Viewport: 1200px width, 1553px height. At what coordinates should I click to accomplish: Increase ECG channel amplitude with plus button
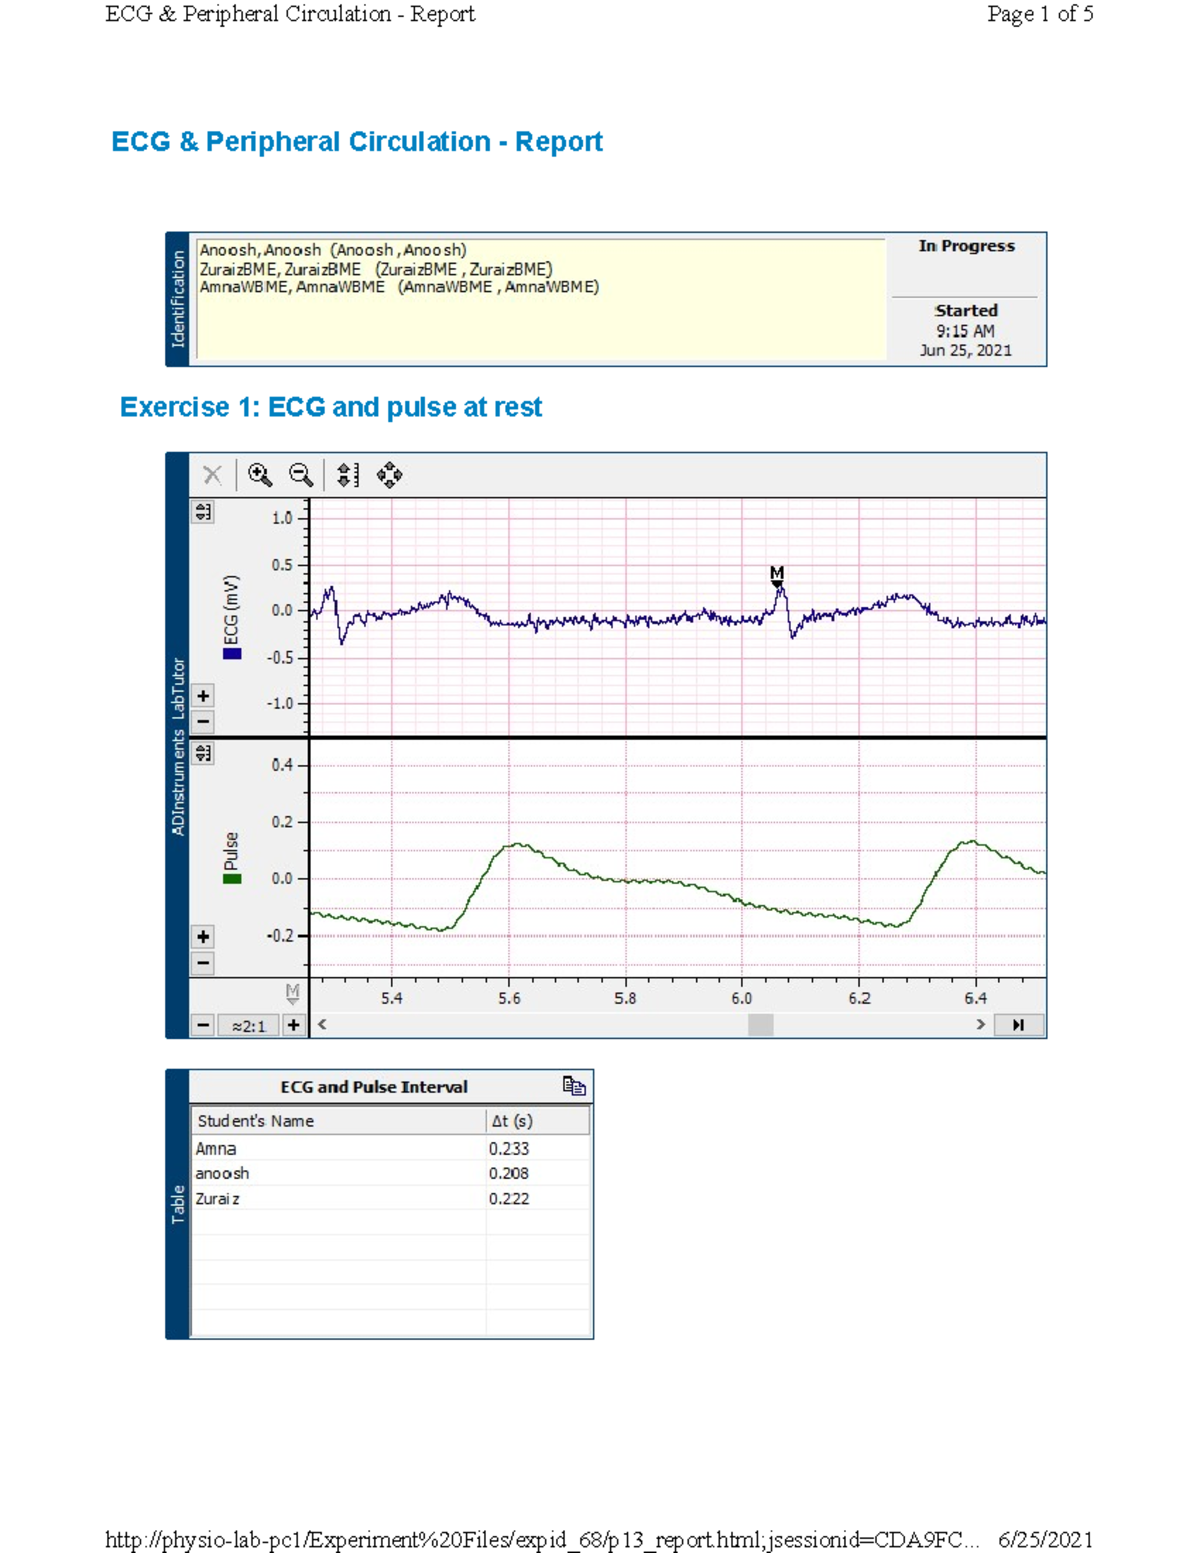click(203, 695)
